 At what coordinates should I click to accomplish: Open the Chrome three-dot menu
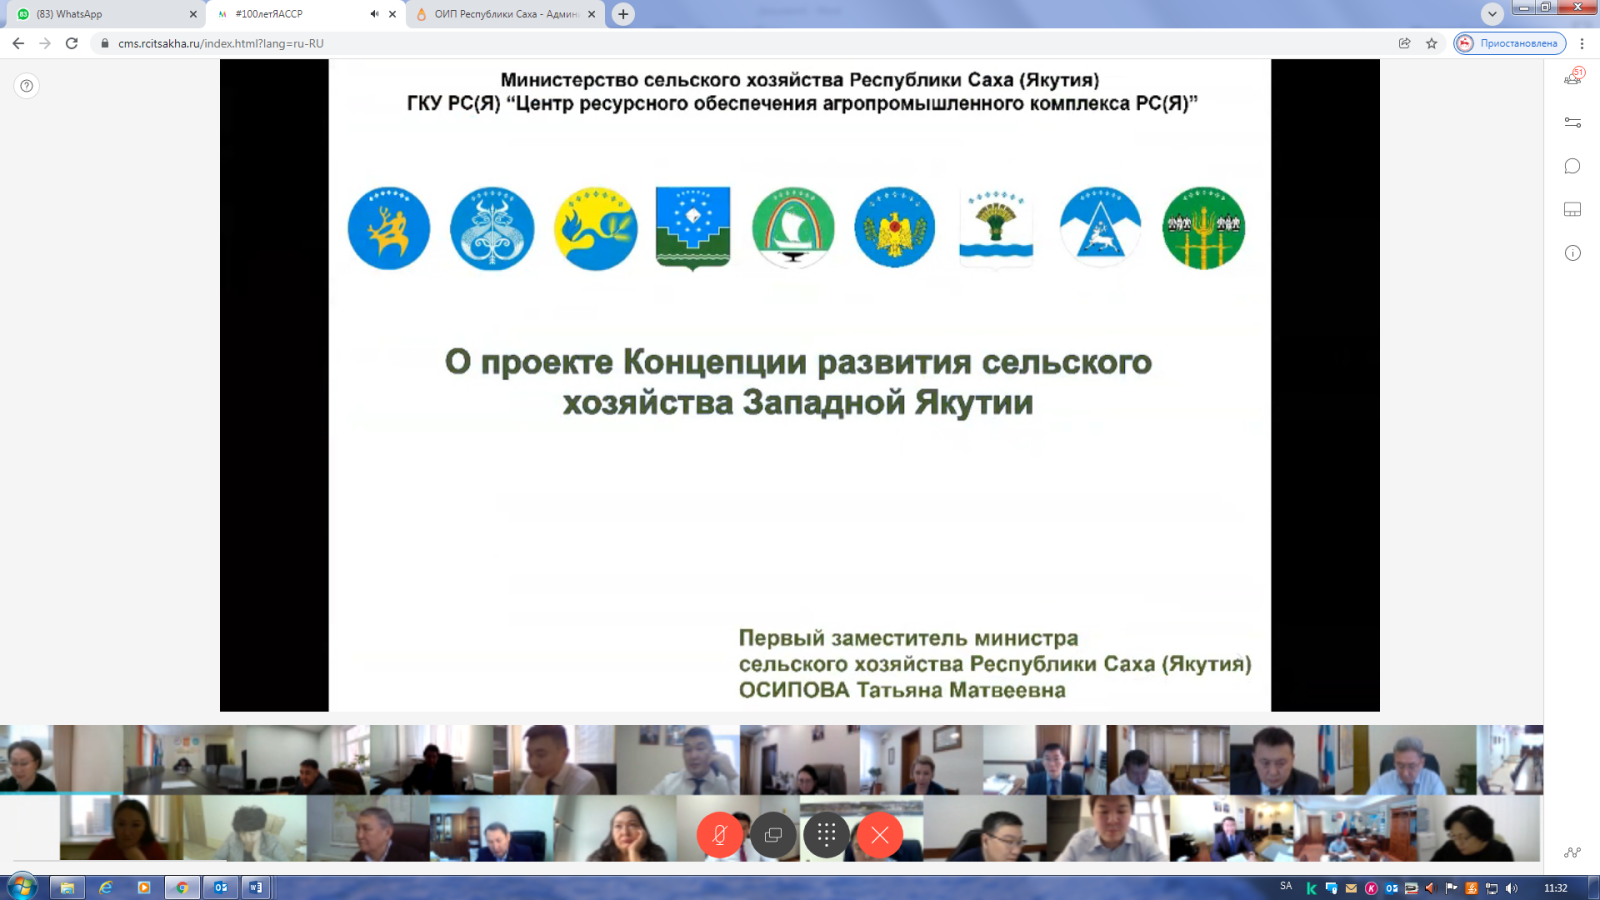pos(1582,43)
